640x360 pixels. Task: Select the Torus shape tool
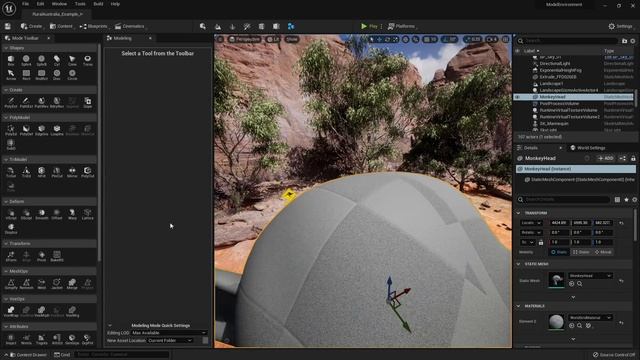[x=87, y=60]
